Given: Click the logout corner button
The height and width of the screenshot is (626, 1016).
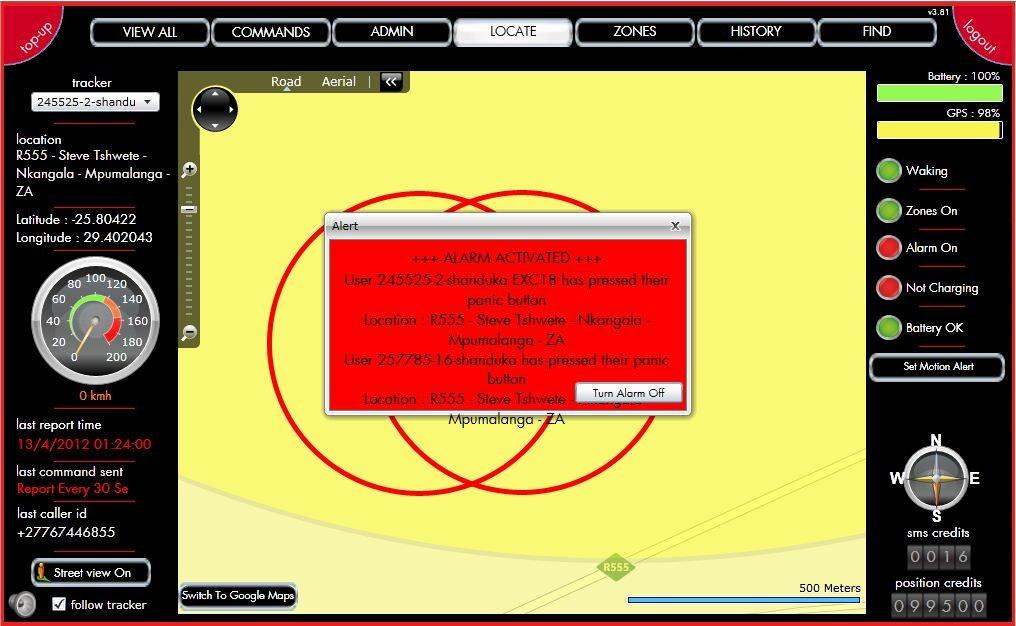Looking at the screenshot, I should (x=982, y=33).
